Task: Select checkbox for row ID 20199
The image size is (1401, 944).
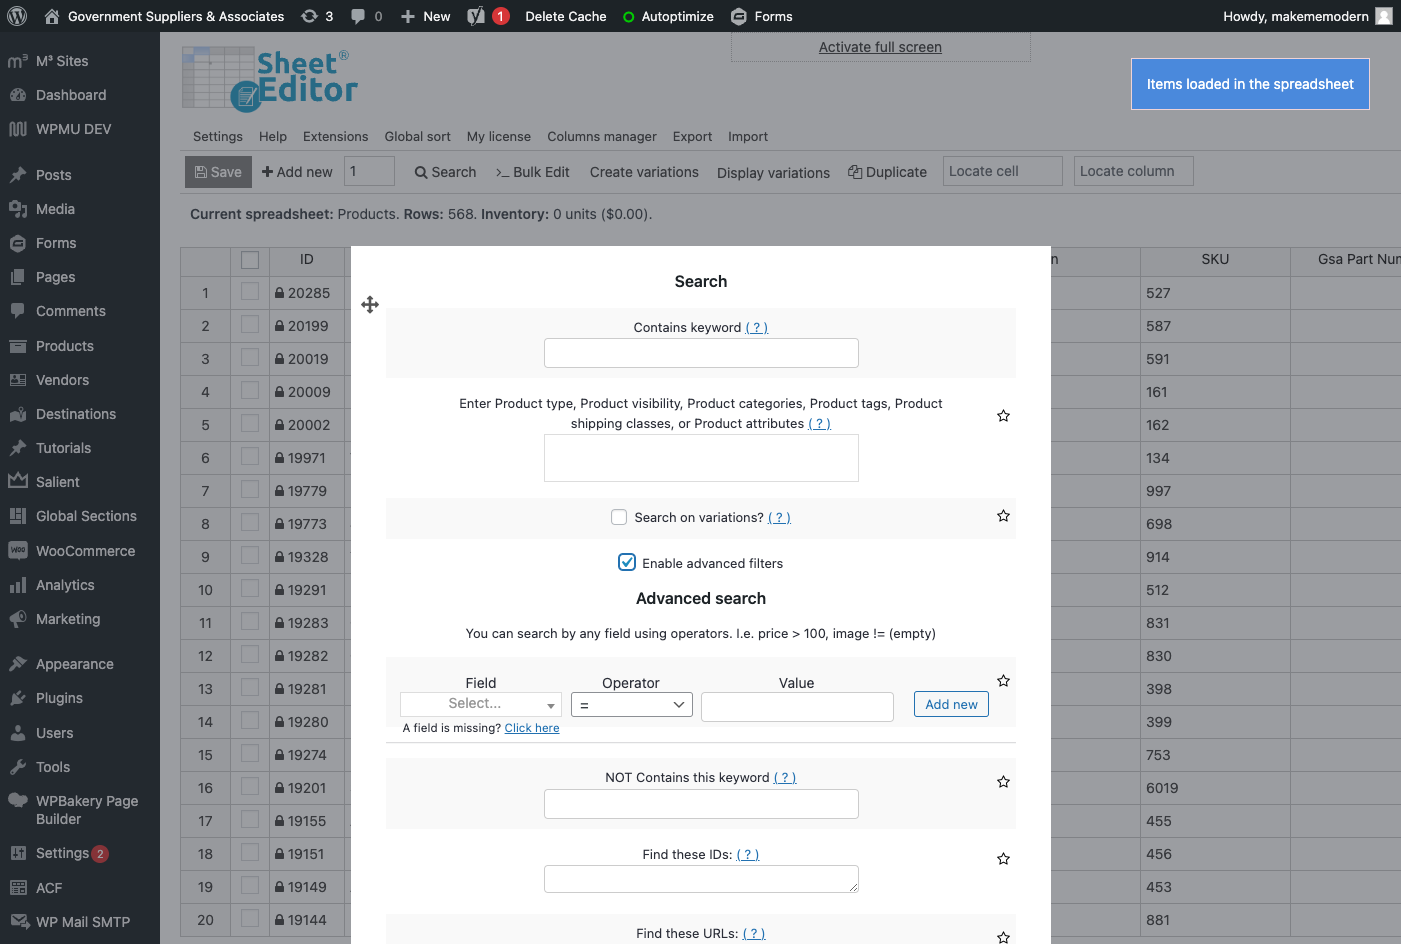Action: click(250, 324)
